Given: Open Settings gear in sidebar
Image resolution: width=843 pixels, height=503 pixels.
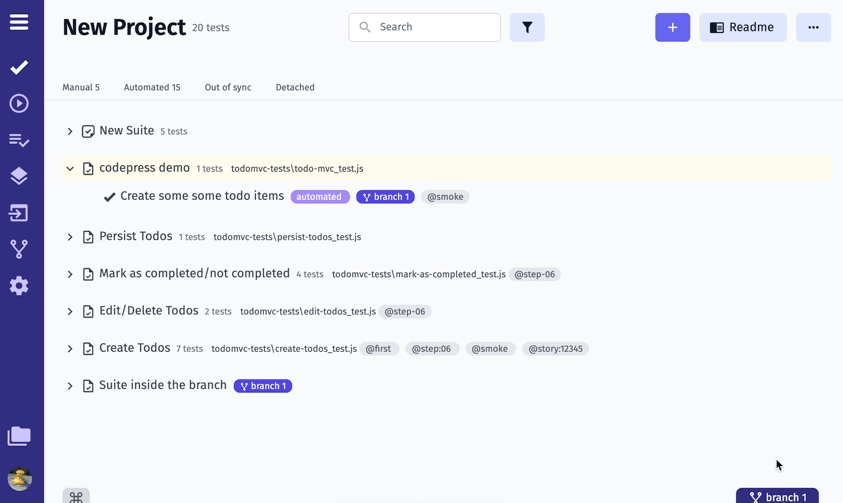Looking at the screenshot, I should click(19, 286).
